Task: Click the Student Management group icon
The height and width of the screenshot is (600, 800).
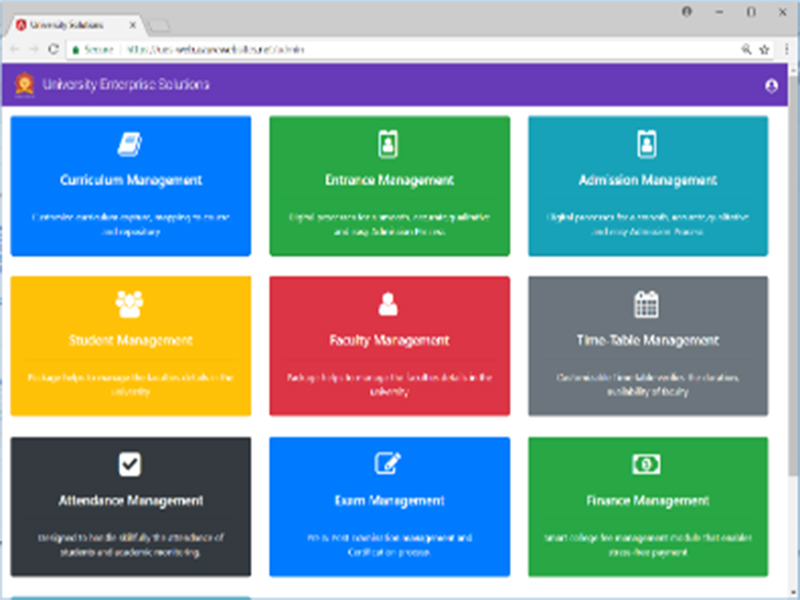Action: pyautogui.click(x=130, y=304)
